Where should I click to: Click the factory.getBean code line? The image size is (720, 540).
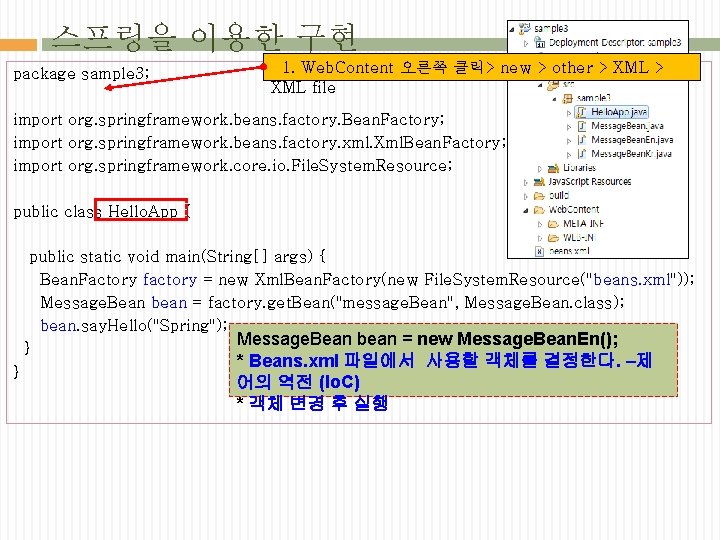(332, 303)
